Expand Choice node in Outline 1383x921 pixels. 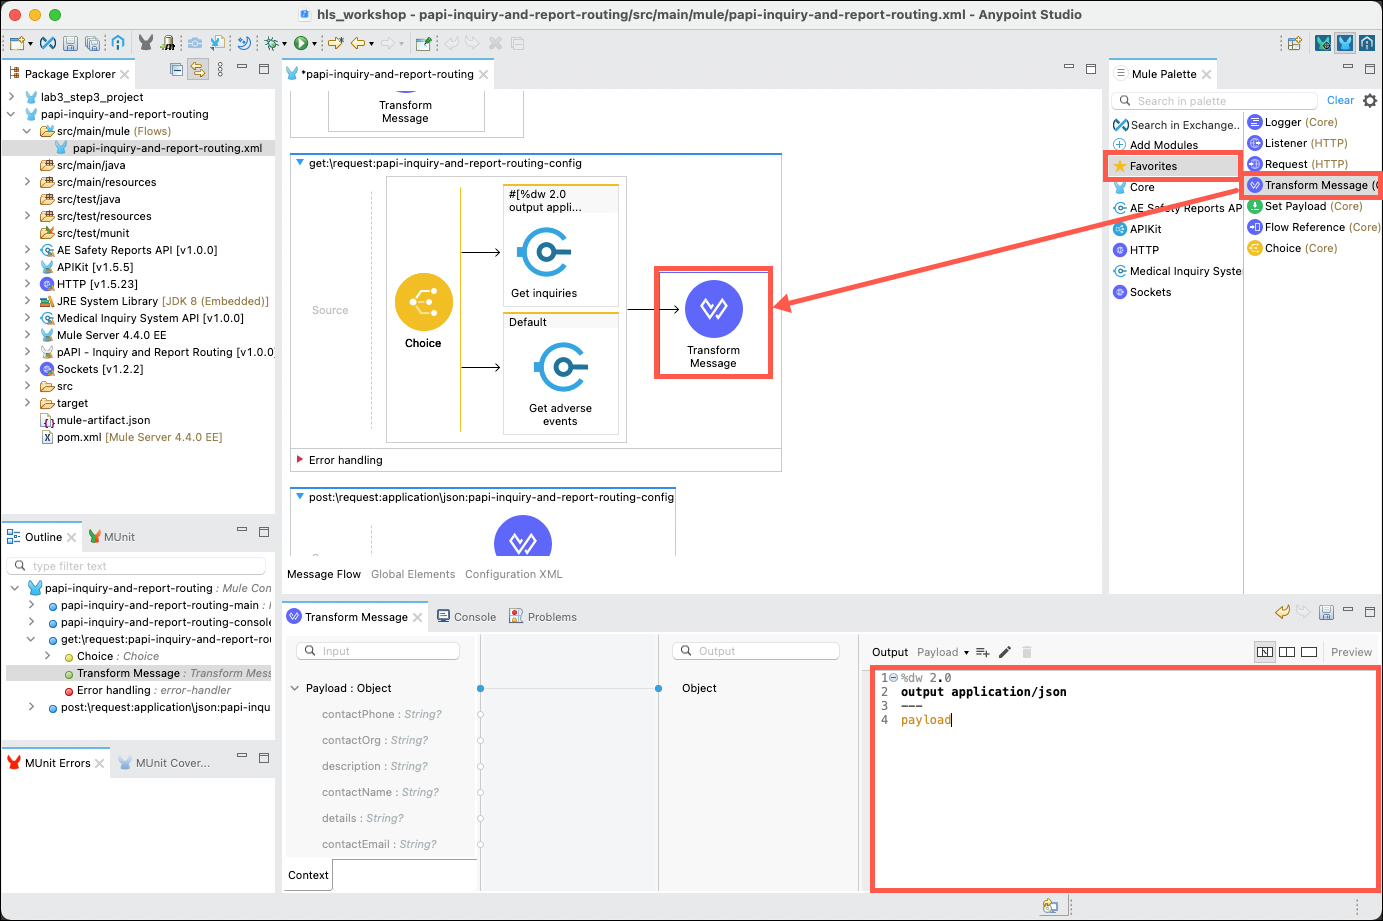(x=47, y=656)
